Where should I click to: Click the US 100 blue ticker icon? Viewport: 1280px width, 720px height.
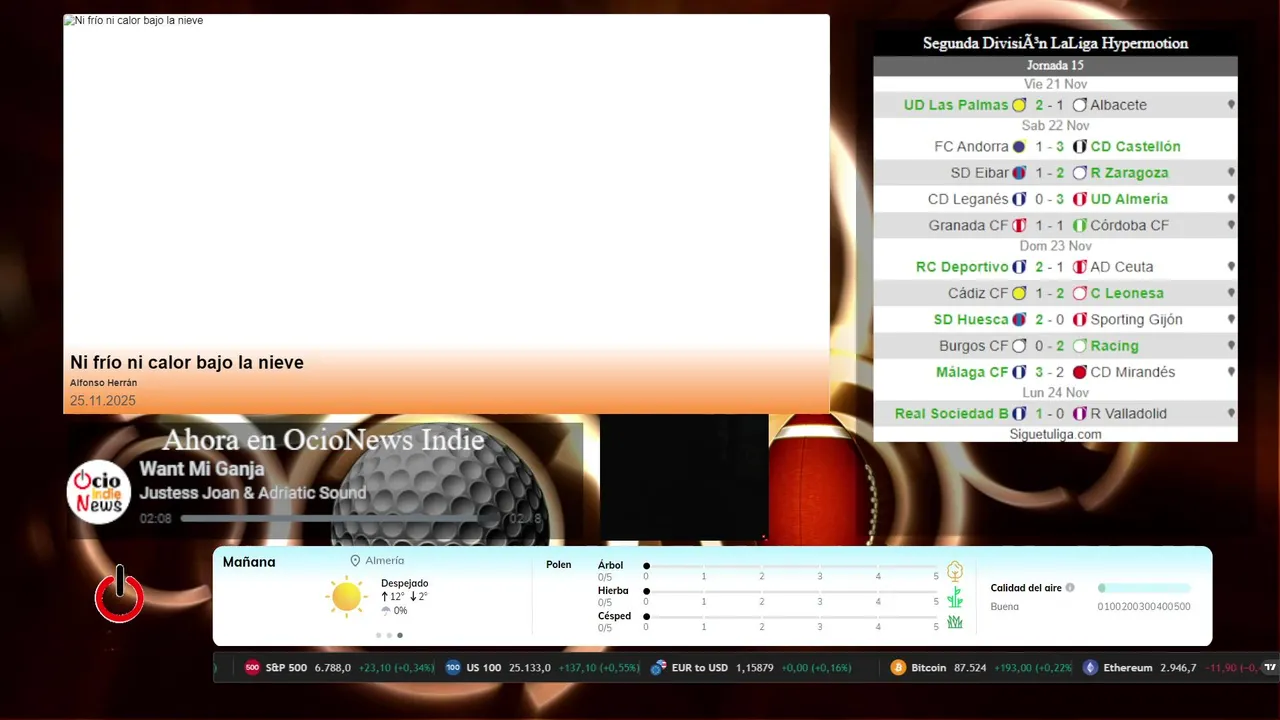453,668
